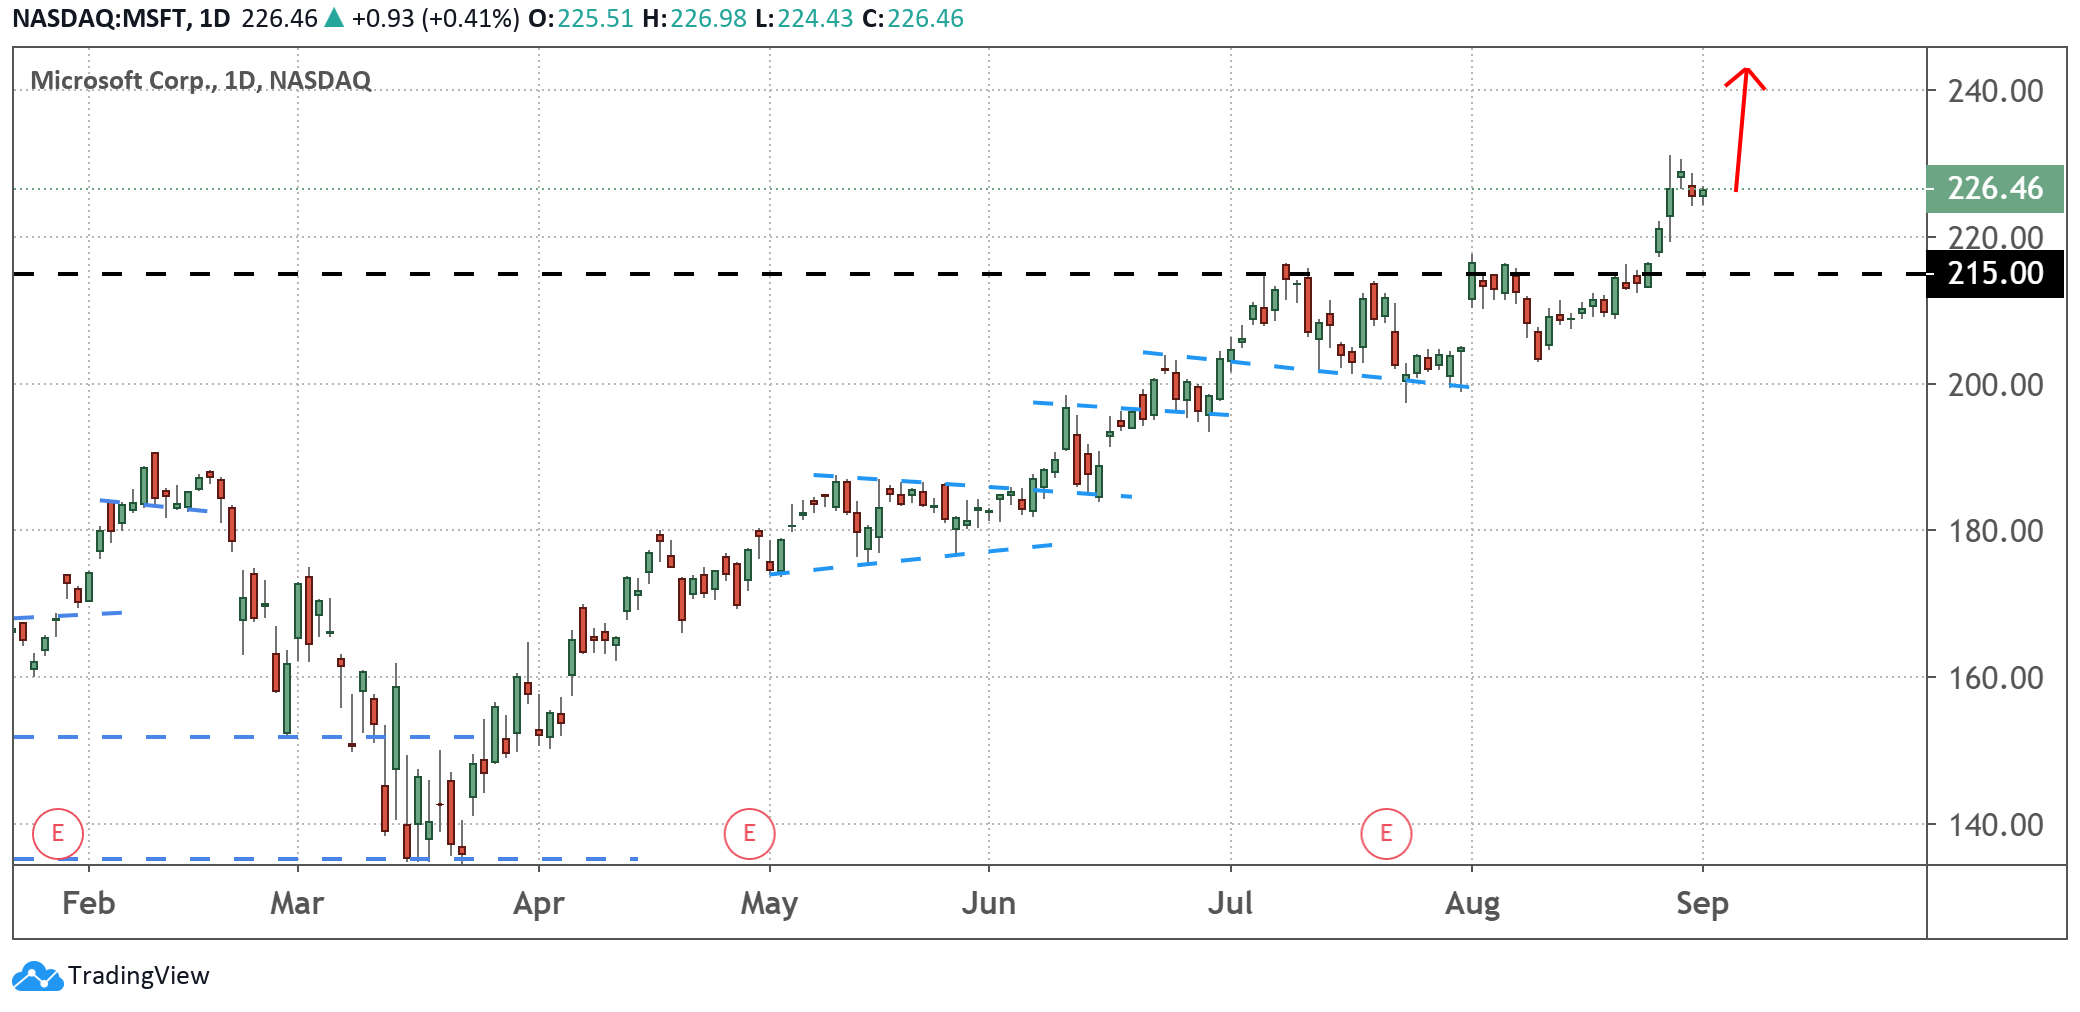Screen dimensions: 2080x1012
Task: Select the red upward arrow annotation
Action: [1741, 130]
